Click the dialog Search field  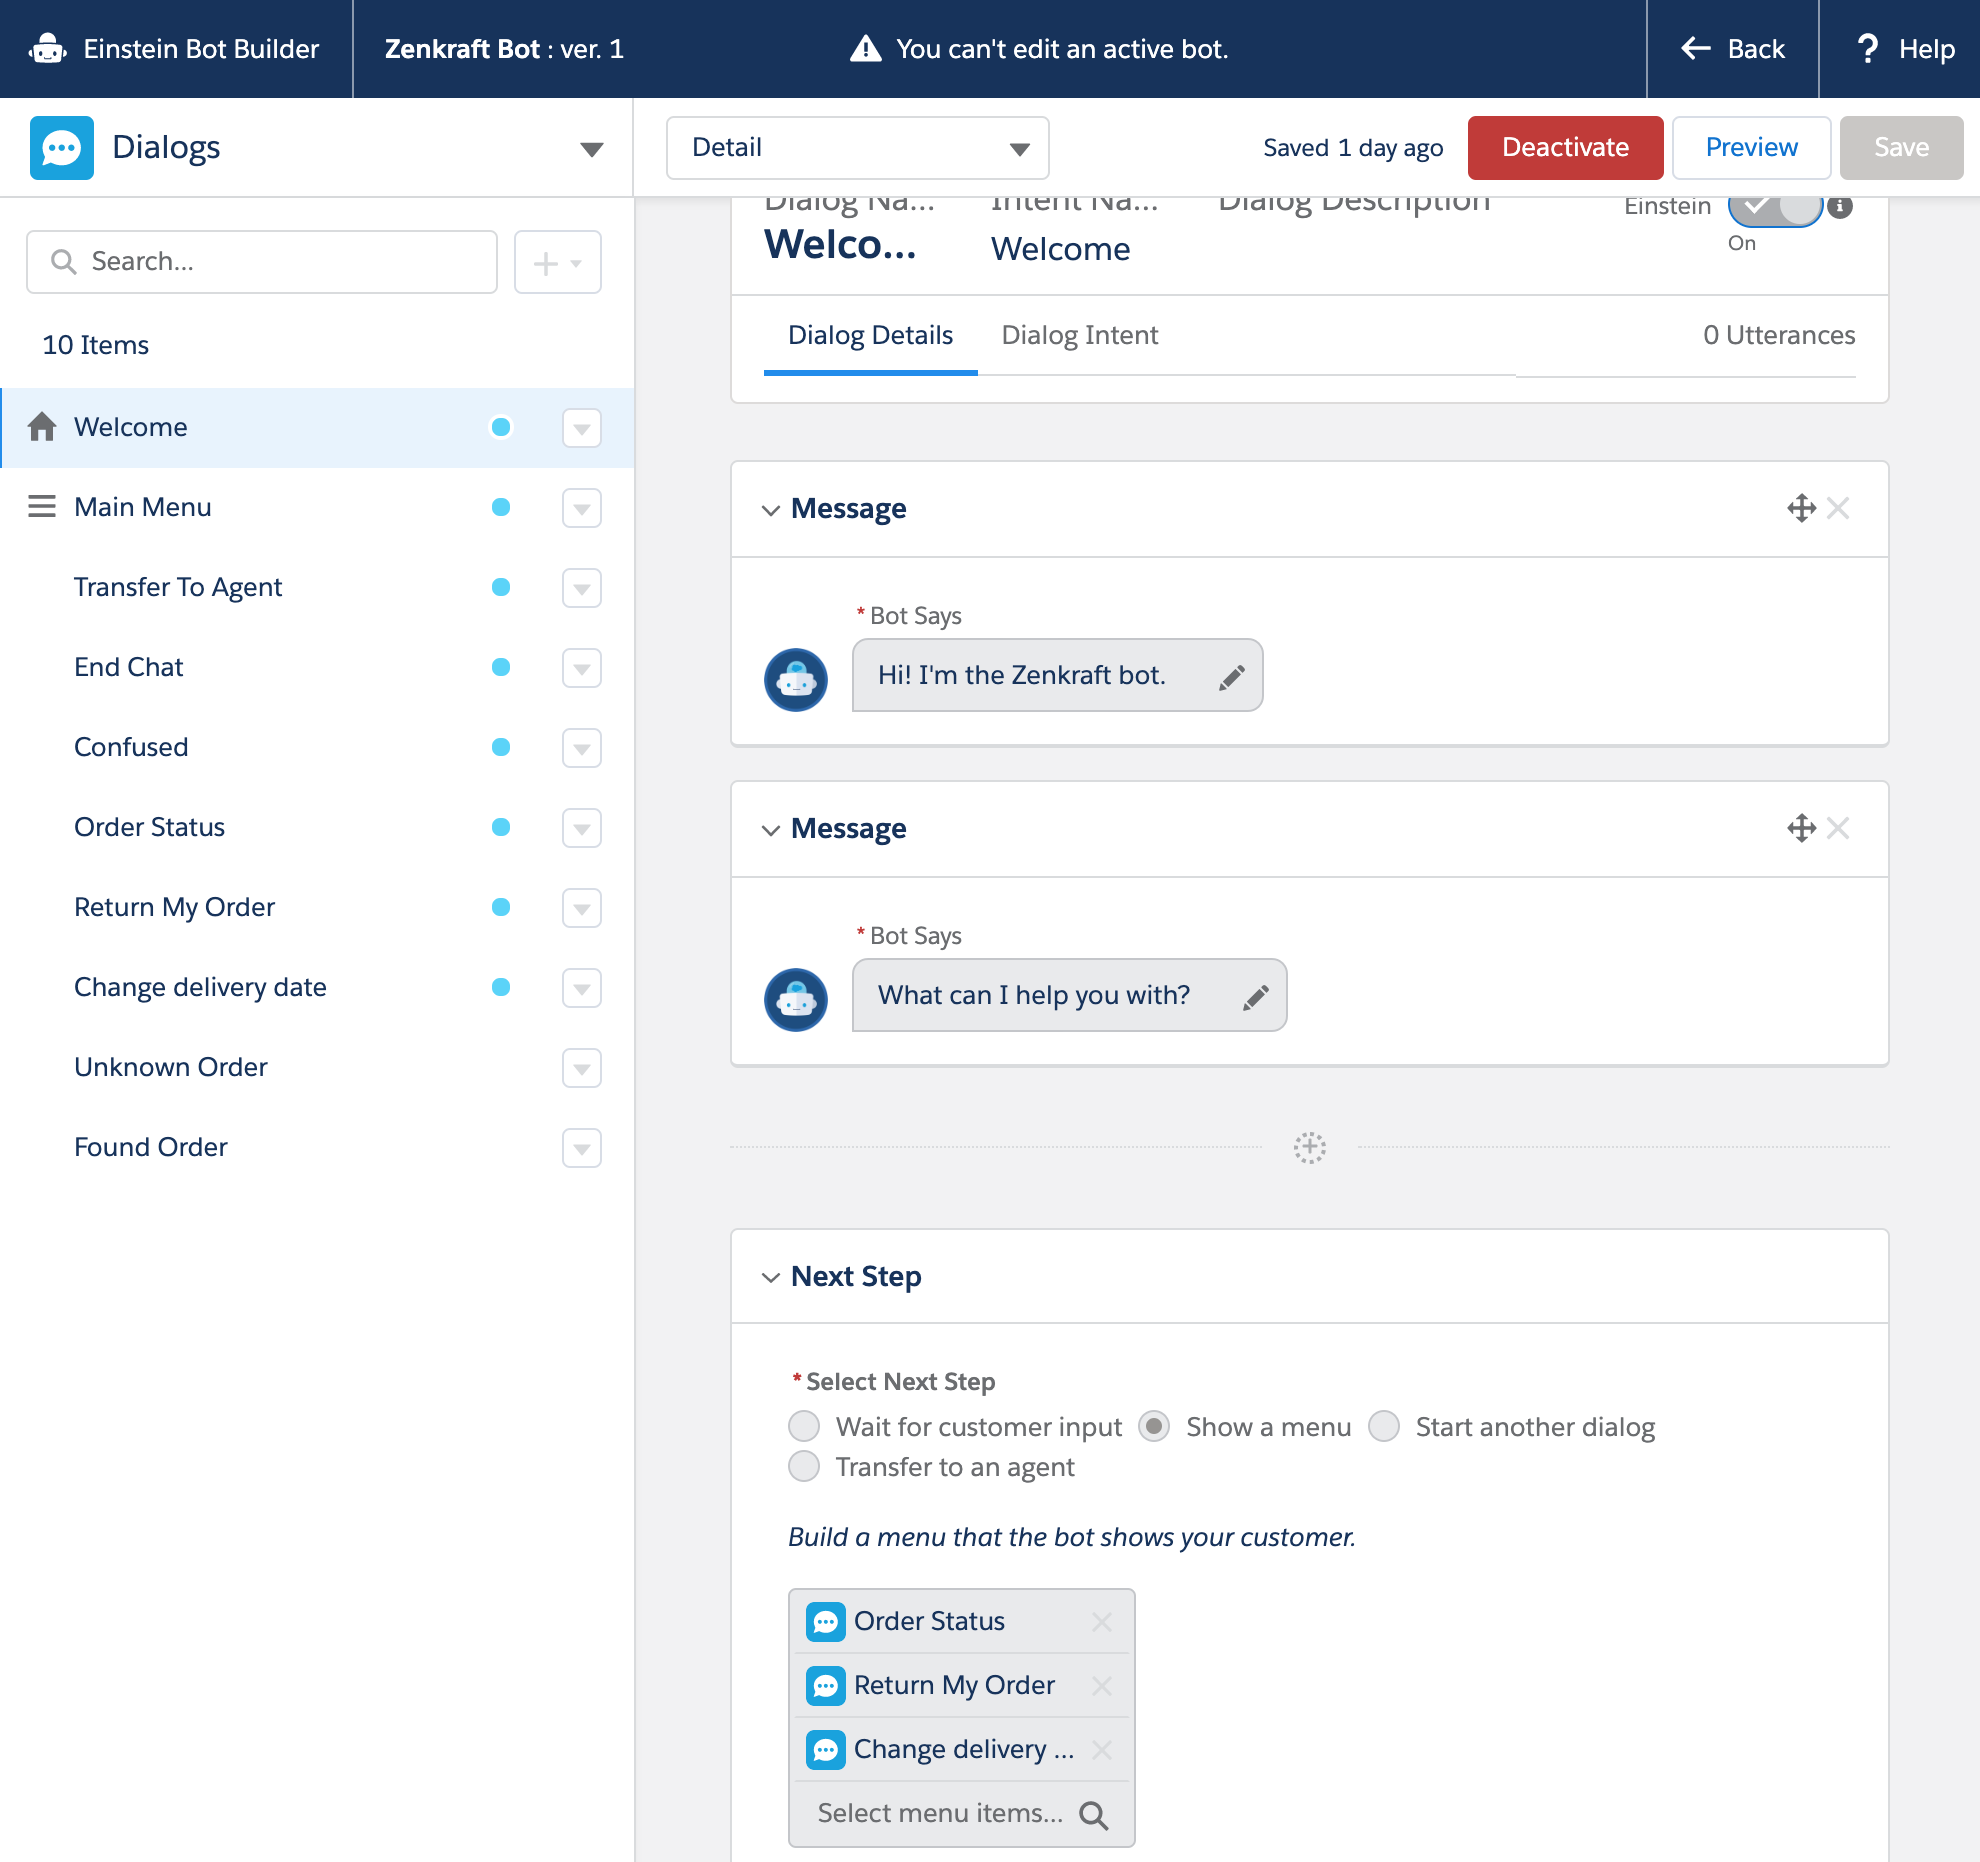point(262,262)
